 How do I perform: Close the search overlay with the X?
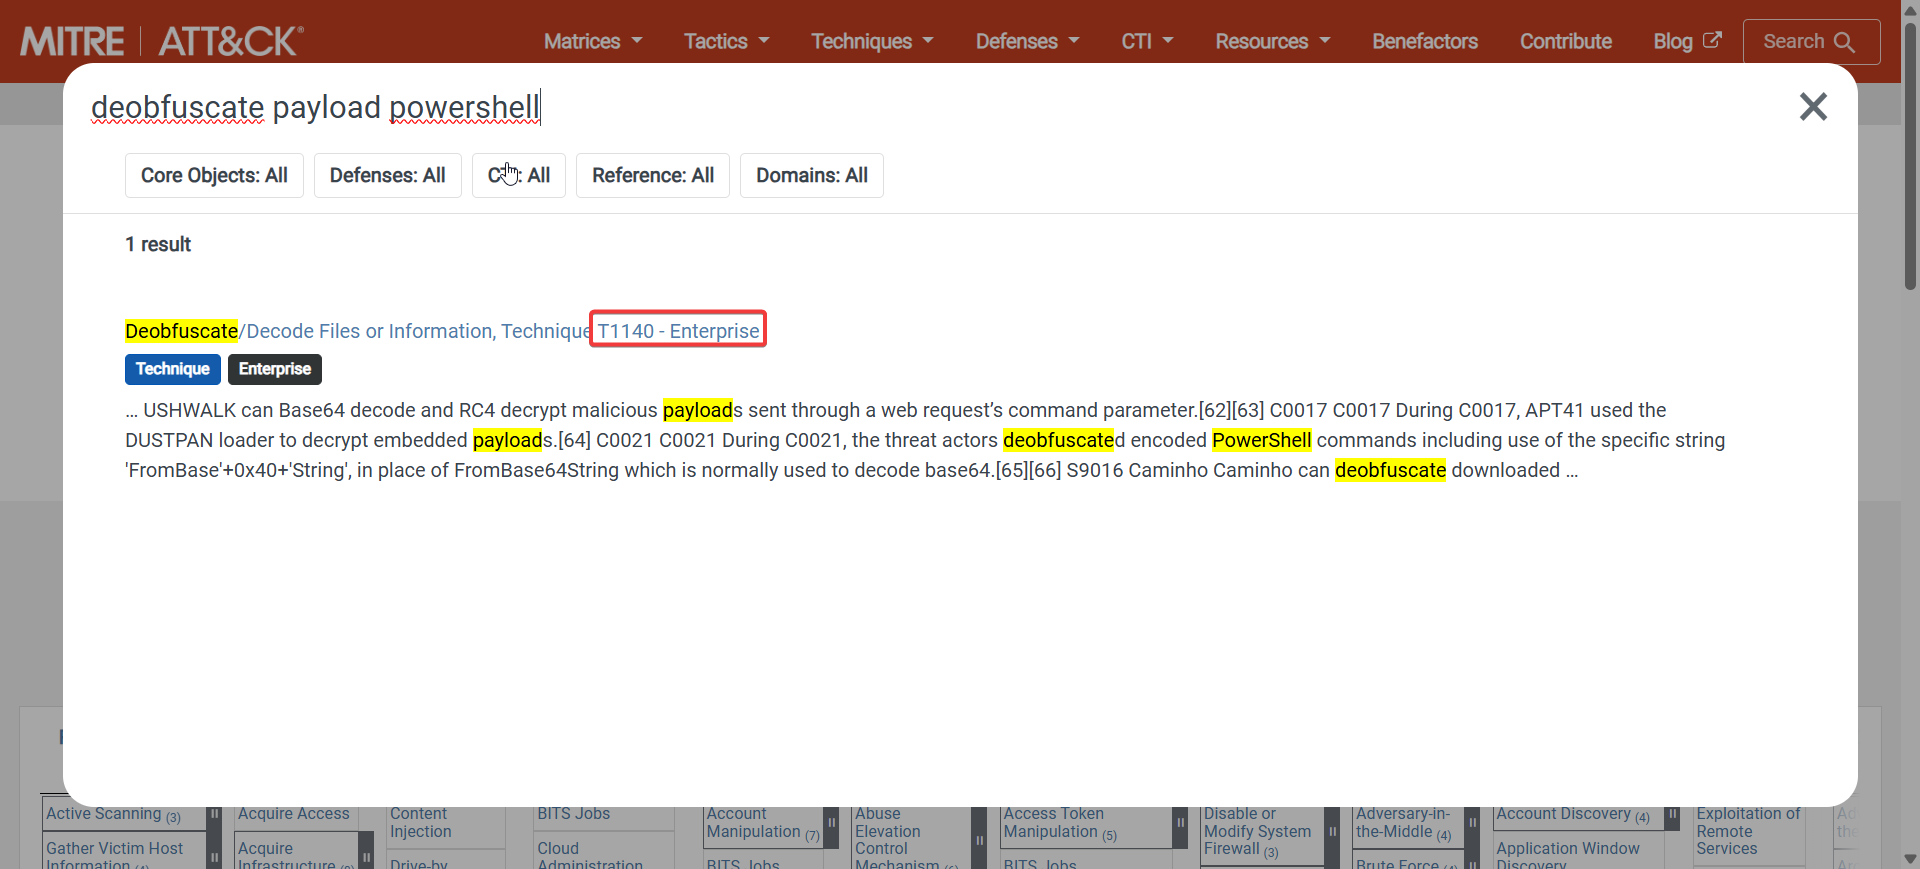pos(1813,107)
